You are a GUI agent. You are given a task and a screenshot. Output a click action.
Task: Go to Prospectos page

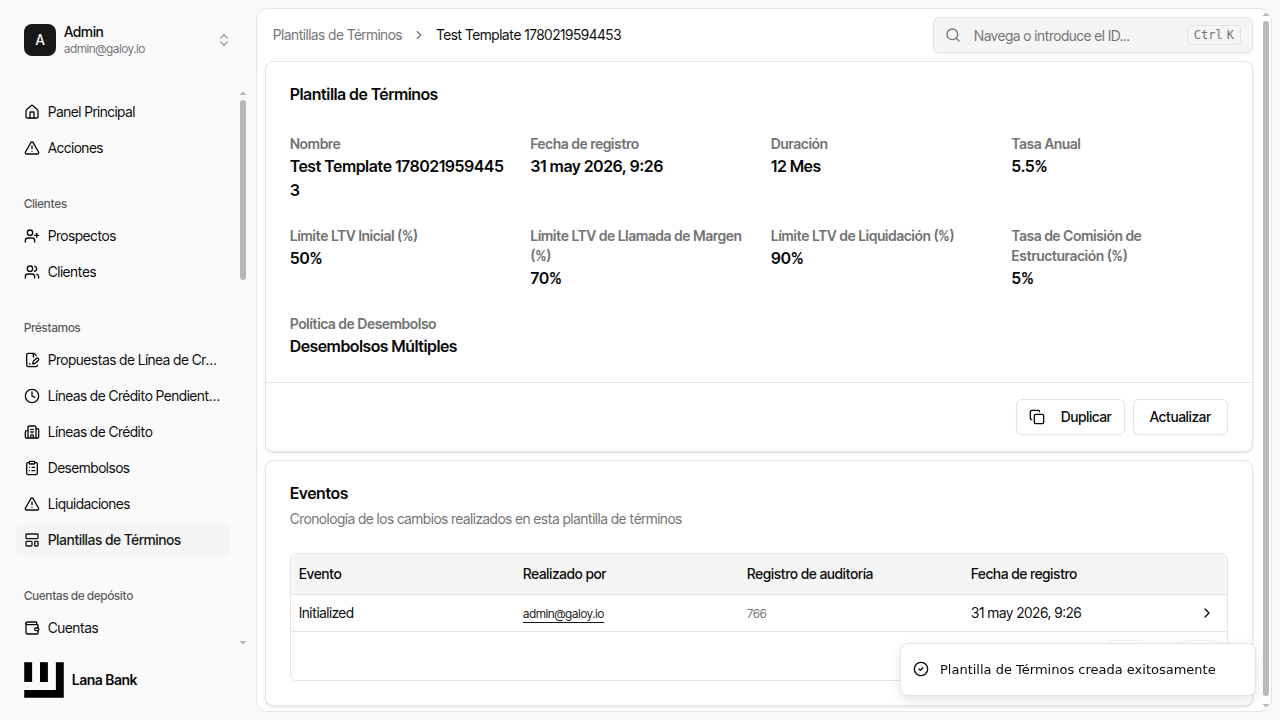pyautogui.click(x=123, y=236)
